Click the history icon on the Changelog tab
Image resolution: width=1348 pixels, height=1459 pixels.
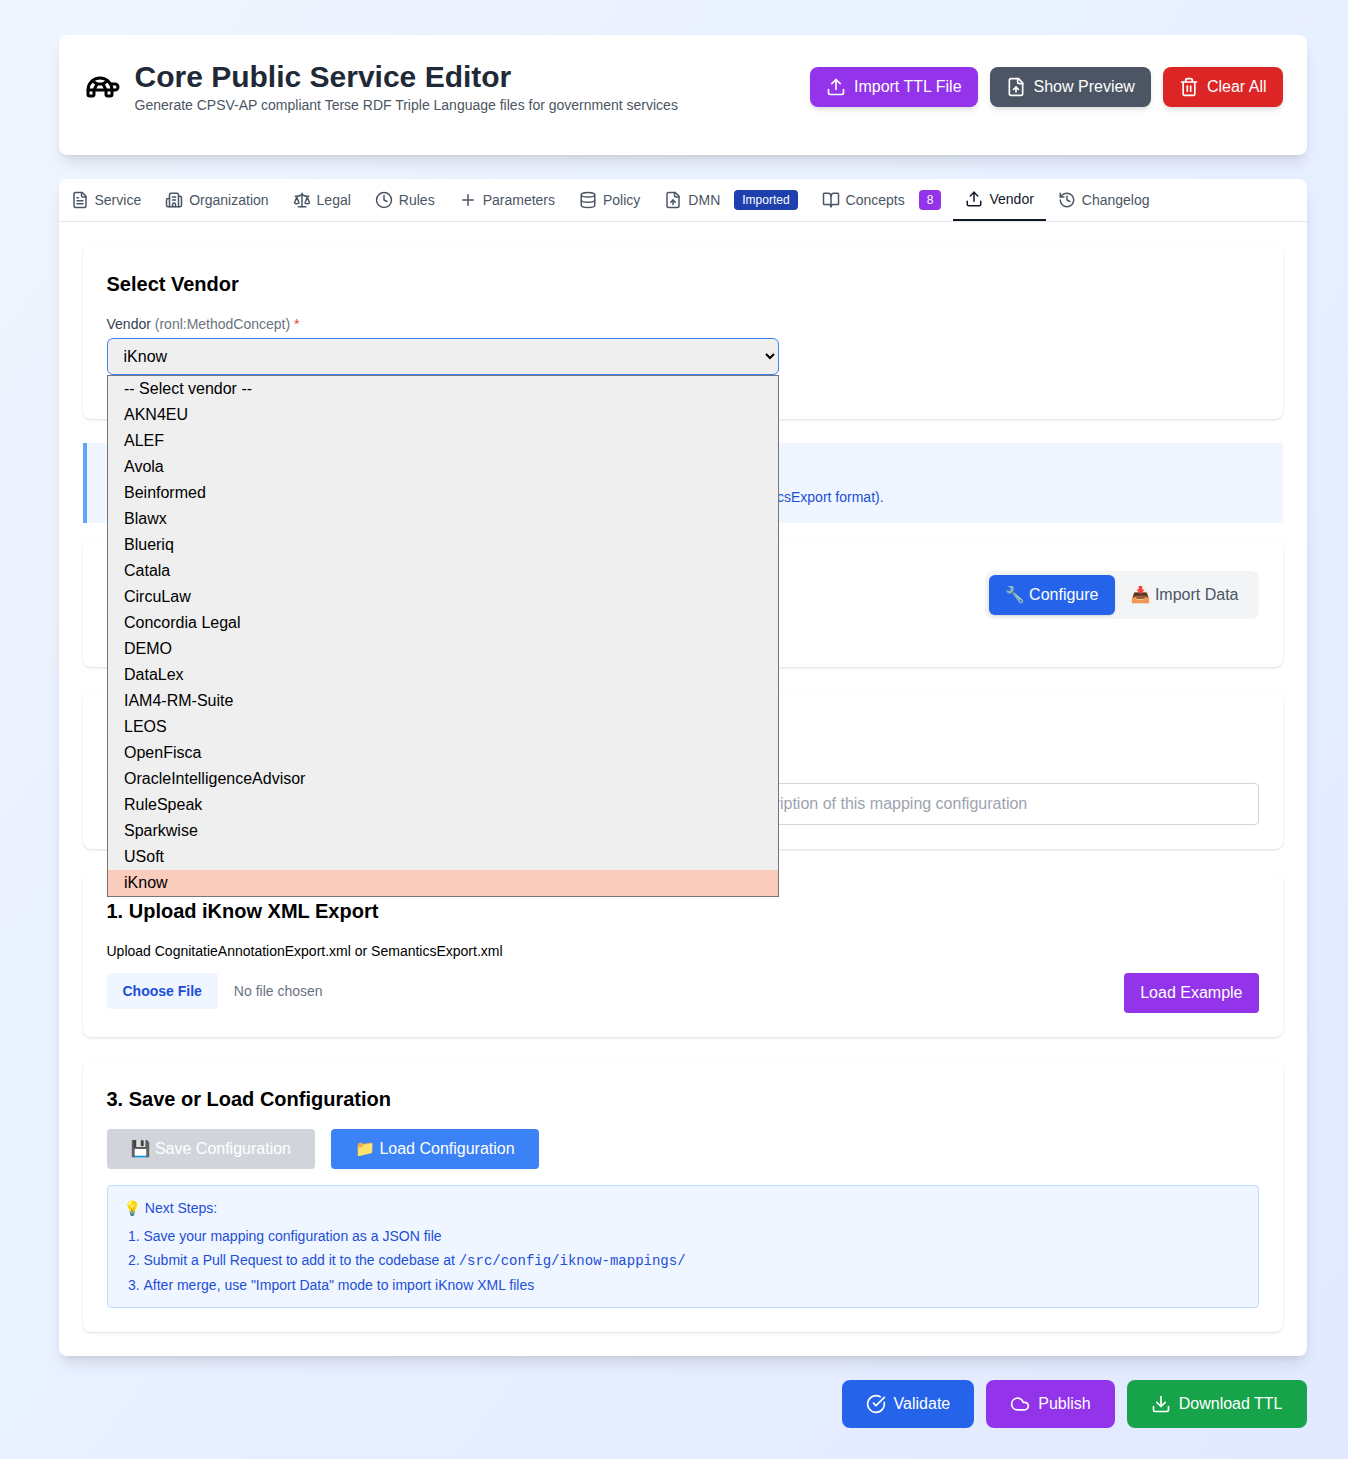click(x=1066, y=200)
